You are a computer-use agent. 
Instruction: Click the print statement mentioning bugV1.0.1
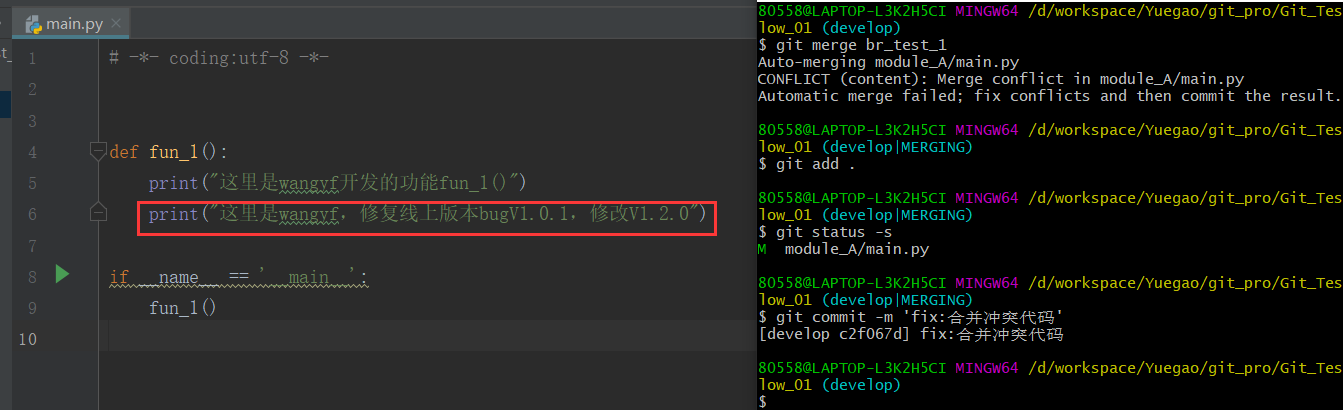(x=428, y=214)
